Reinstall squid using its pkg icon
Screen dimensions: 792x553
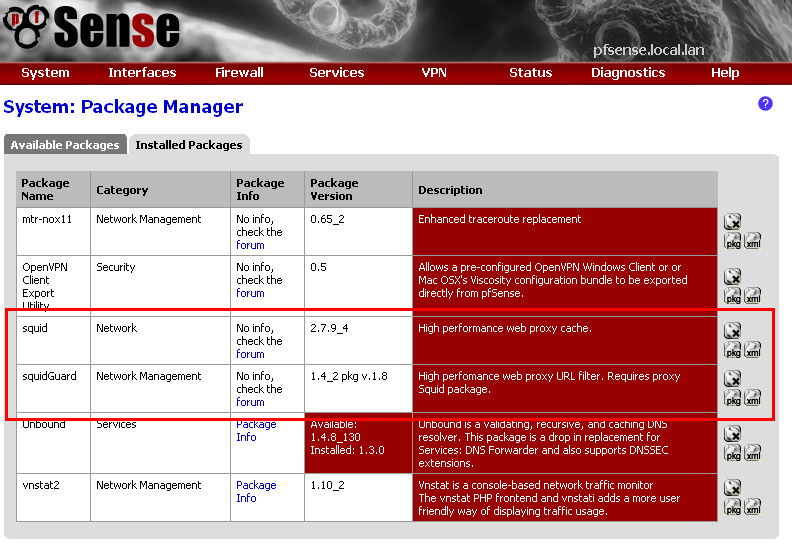tap(732, 349)
